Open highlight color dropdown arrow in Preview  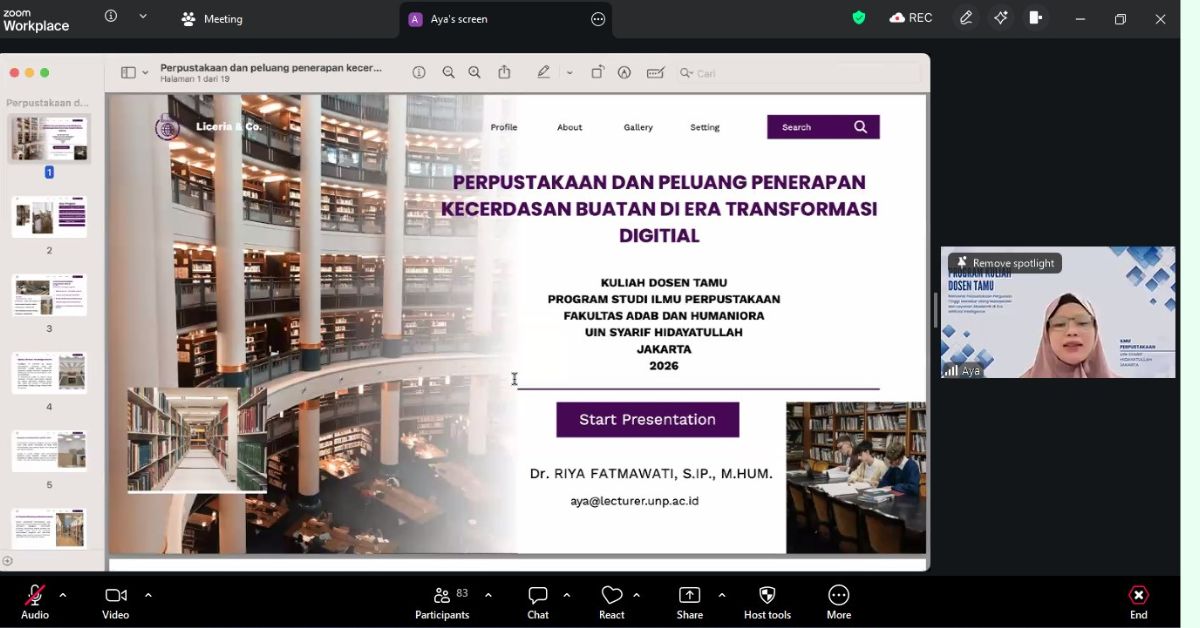569,73
